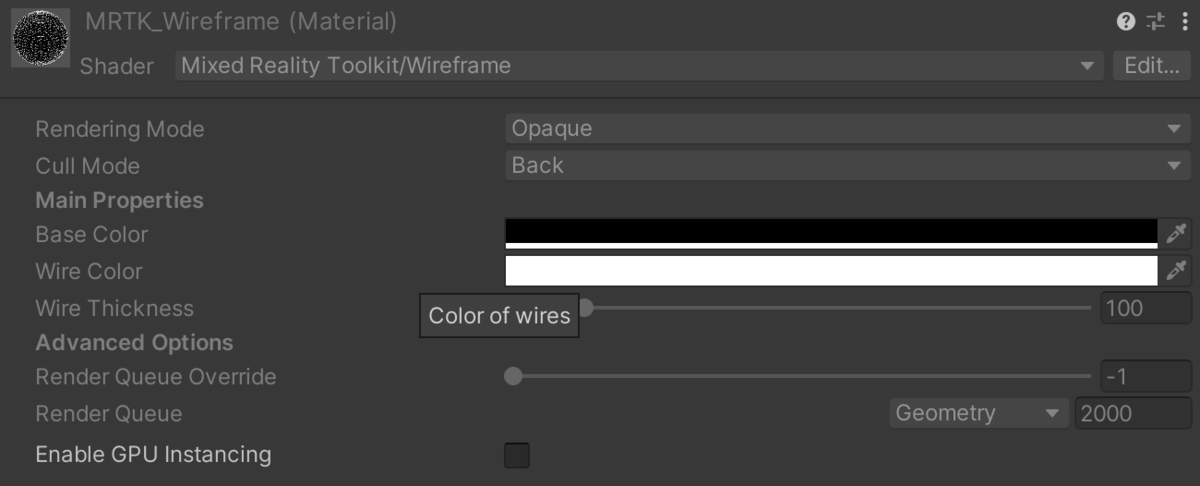Expand the Cull Mode dropdown
This screenshot has height=486, width=1200.
847,165
